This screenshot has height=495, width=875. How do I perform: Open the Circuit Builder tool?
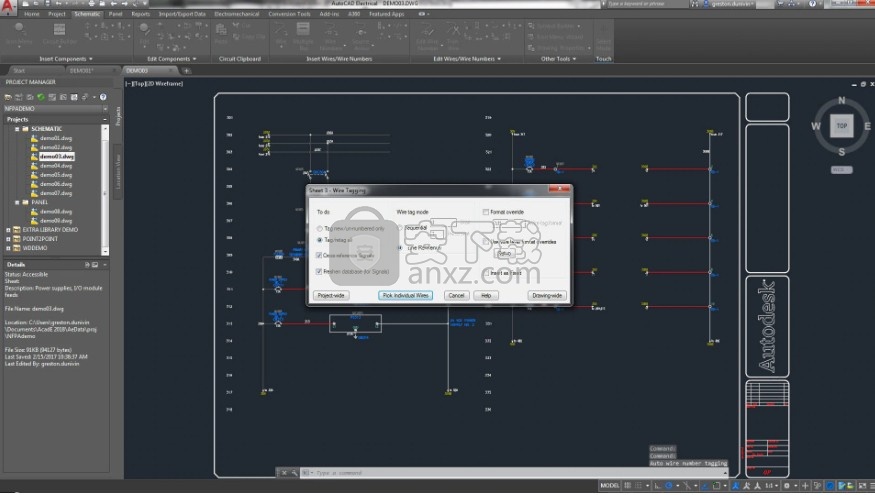click(59, 35)
